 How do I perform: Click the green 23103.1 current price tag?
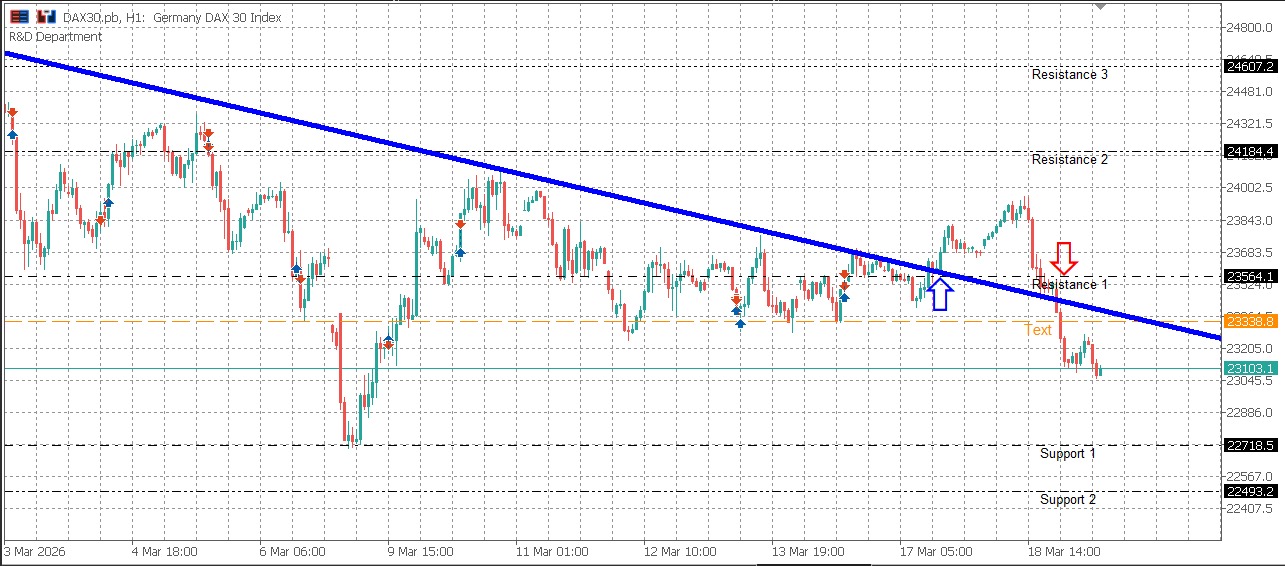click(1249, 369)
